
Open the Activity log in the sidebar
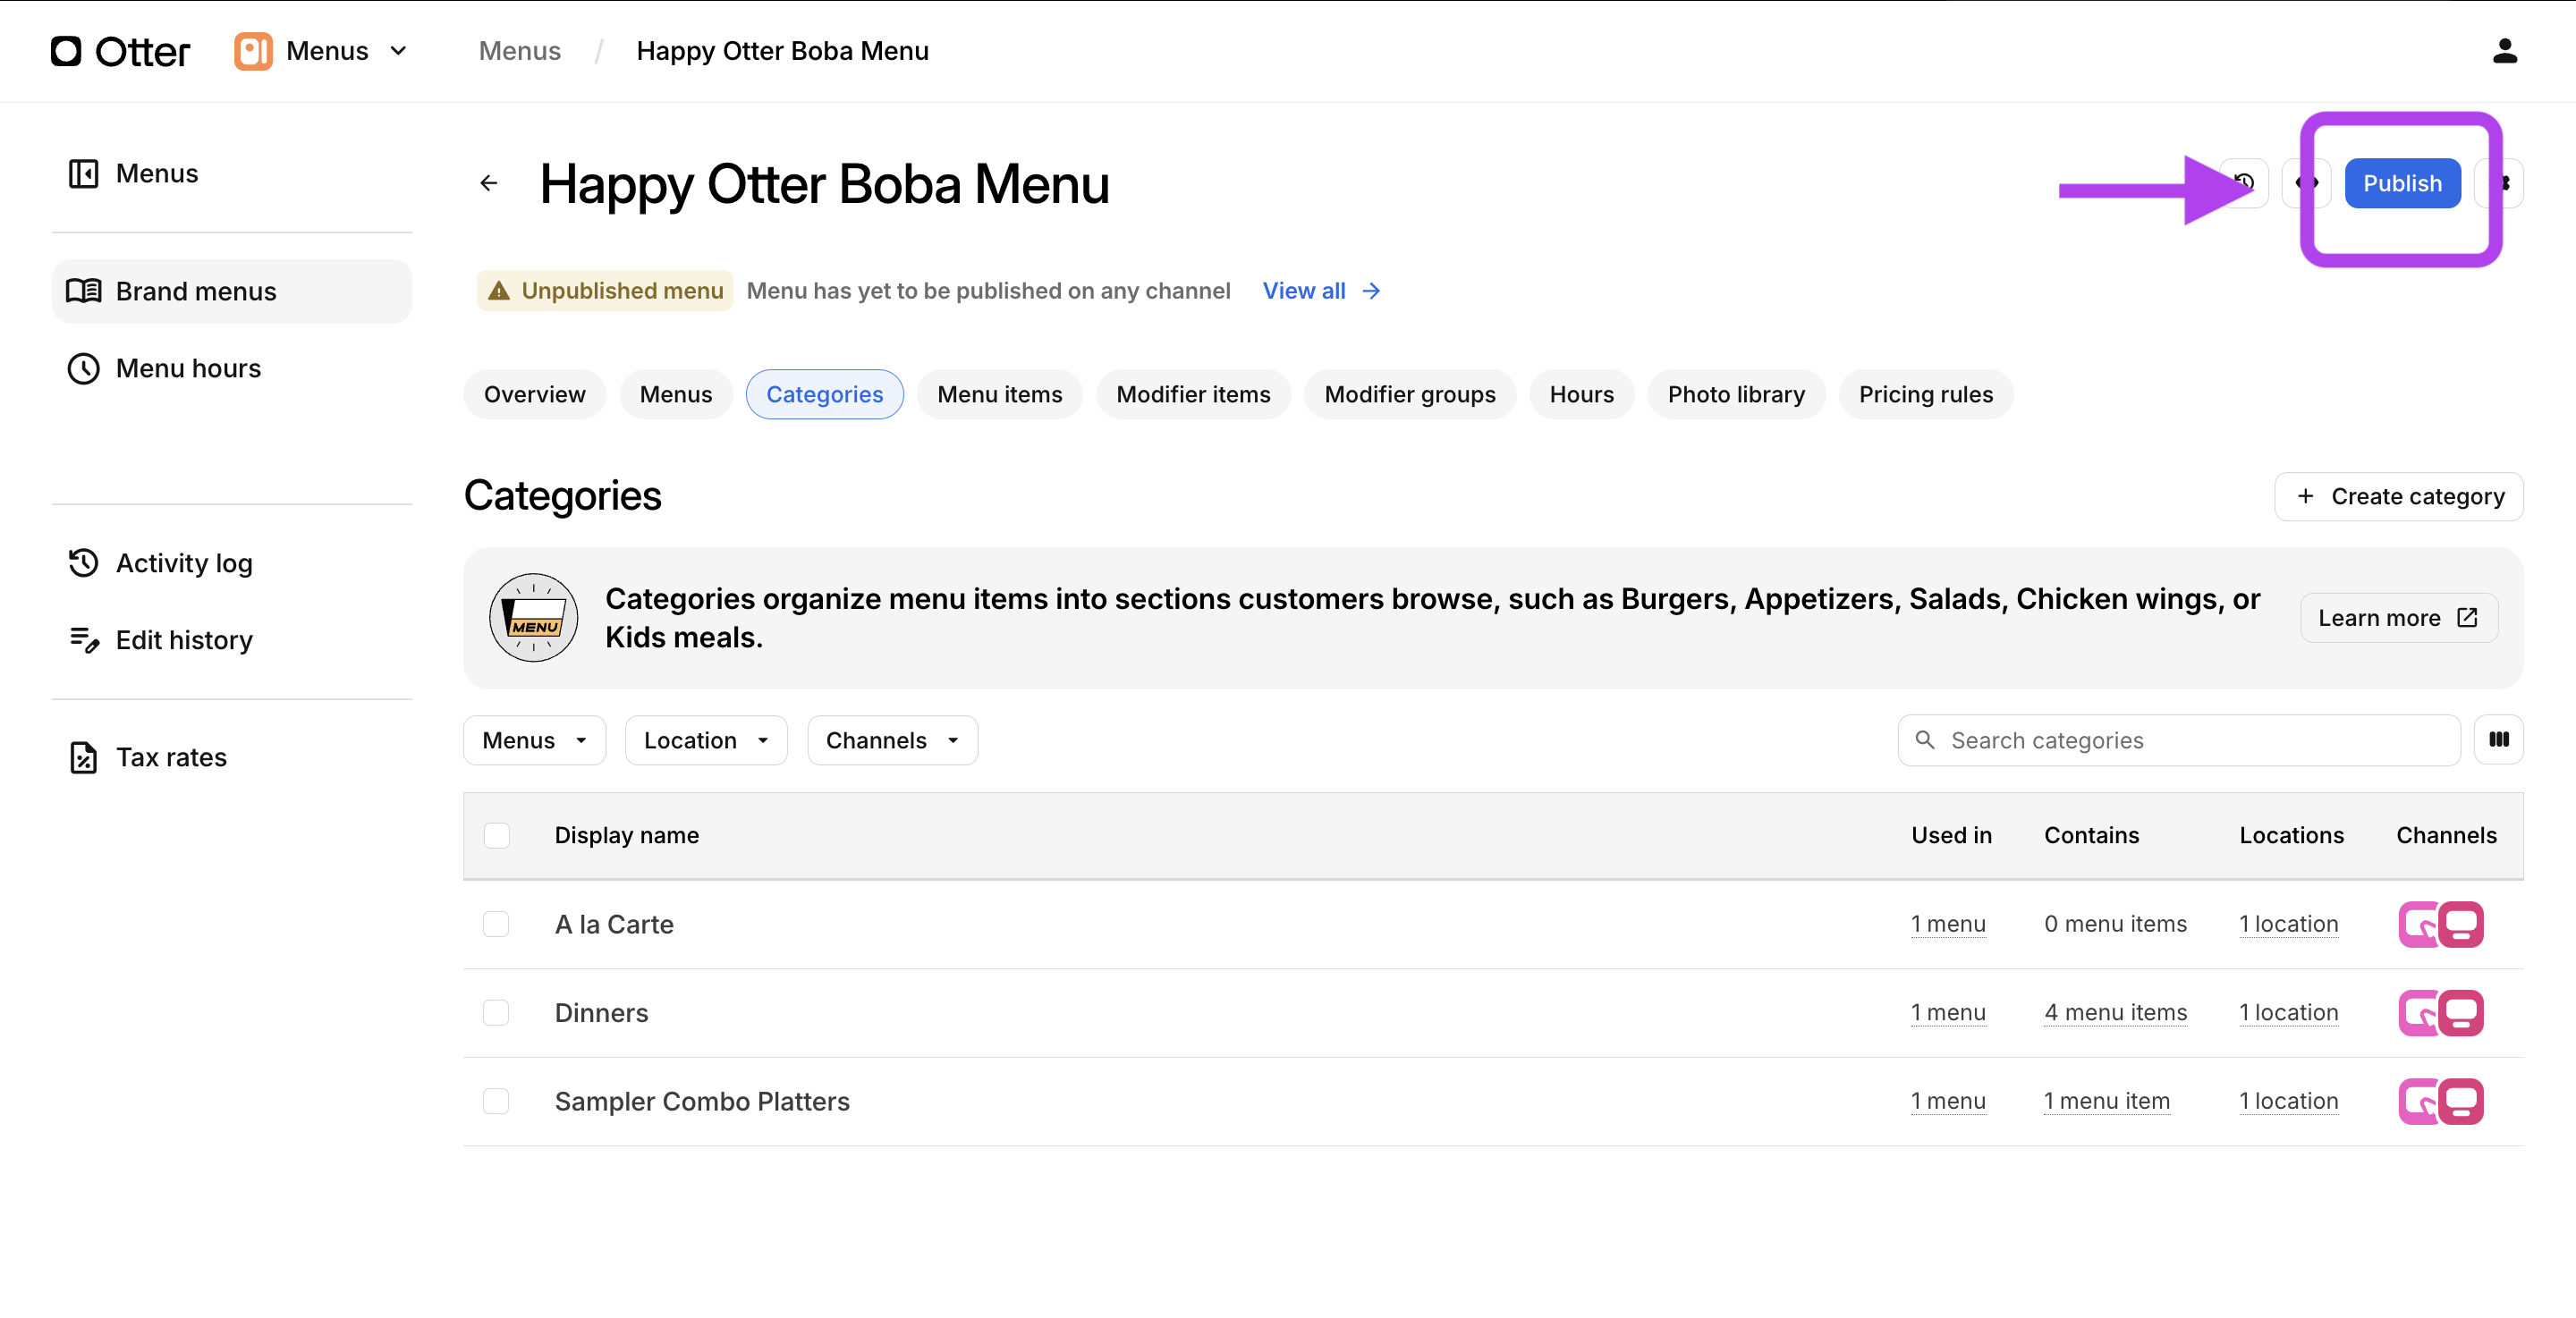tap(232, 563)
